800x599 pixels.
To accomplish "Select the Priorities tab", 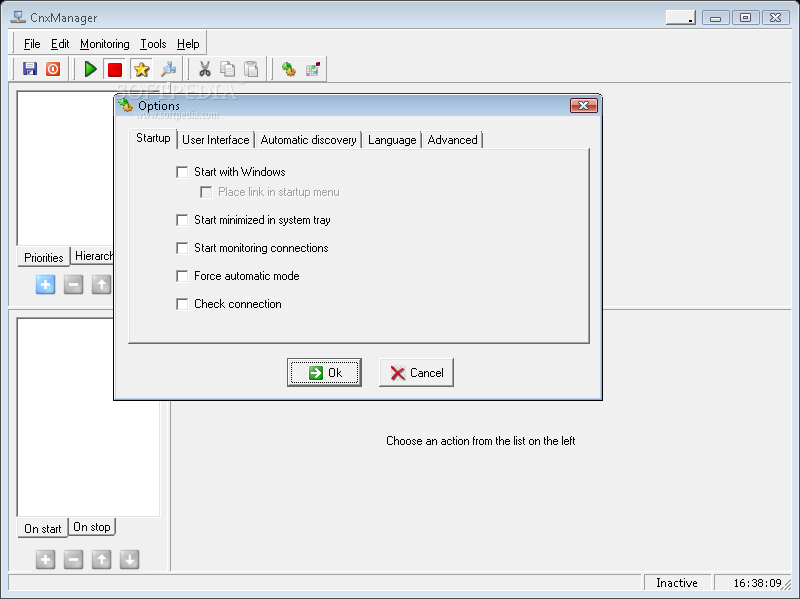I will (43, 258).
